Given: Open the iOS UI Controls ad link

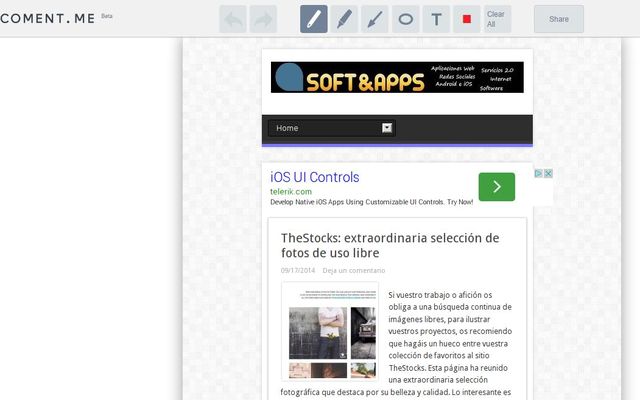Looking at the screenshot, I should pyautogui.click(x=315, y=177).
